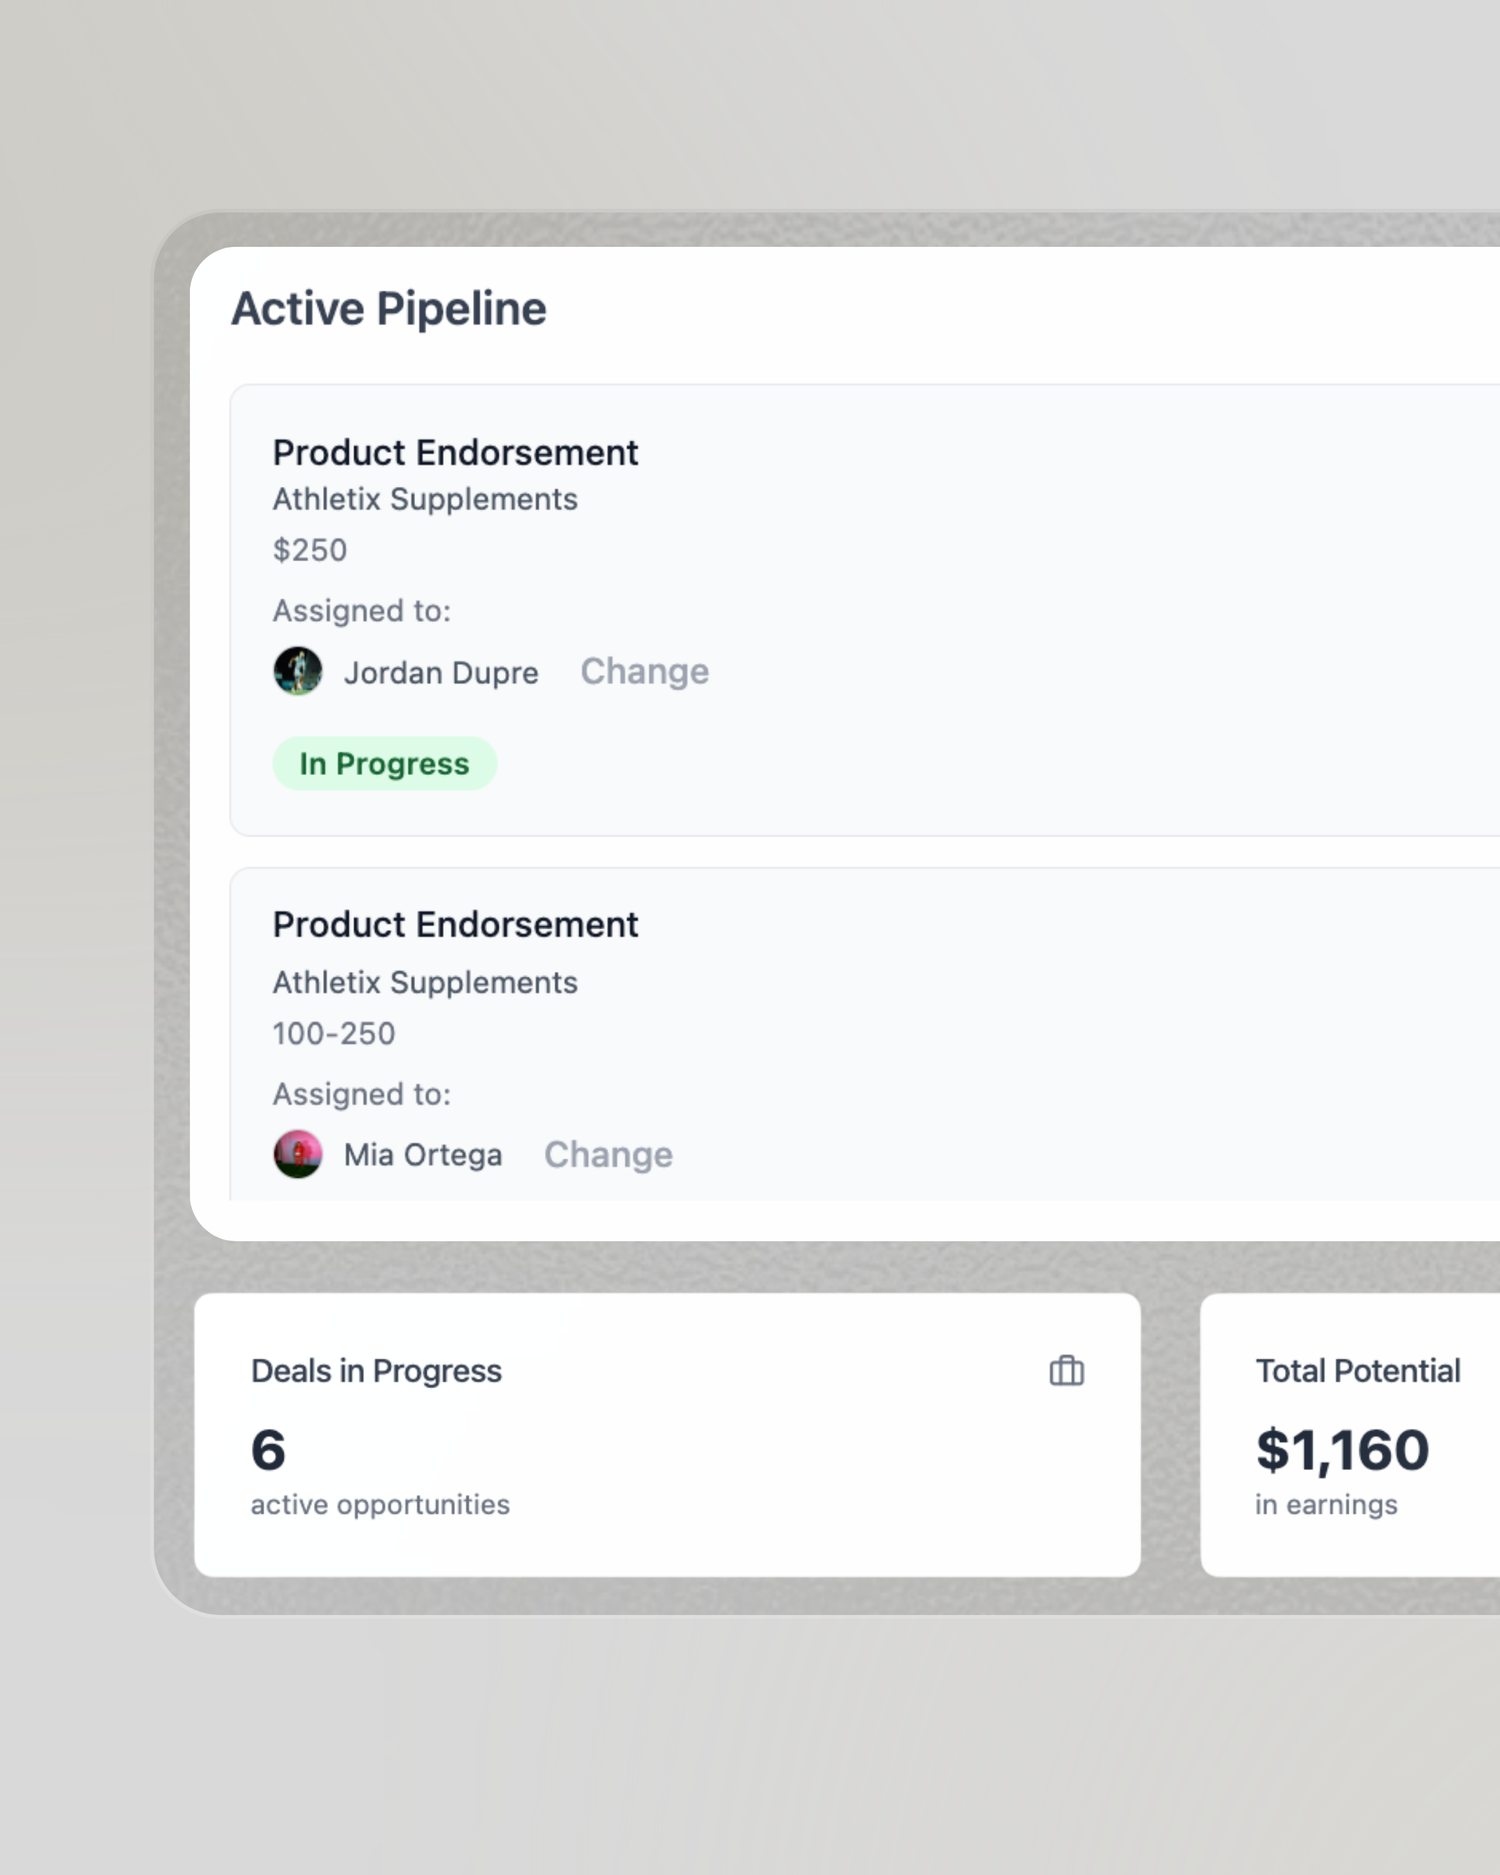Select the Mia Ortega assignee name

423,1155
